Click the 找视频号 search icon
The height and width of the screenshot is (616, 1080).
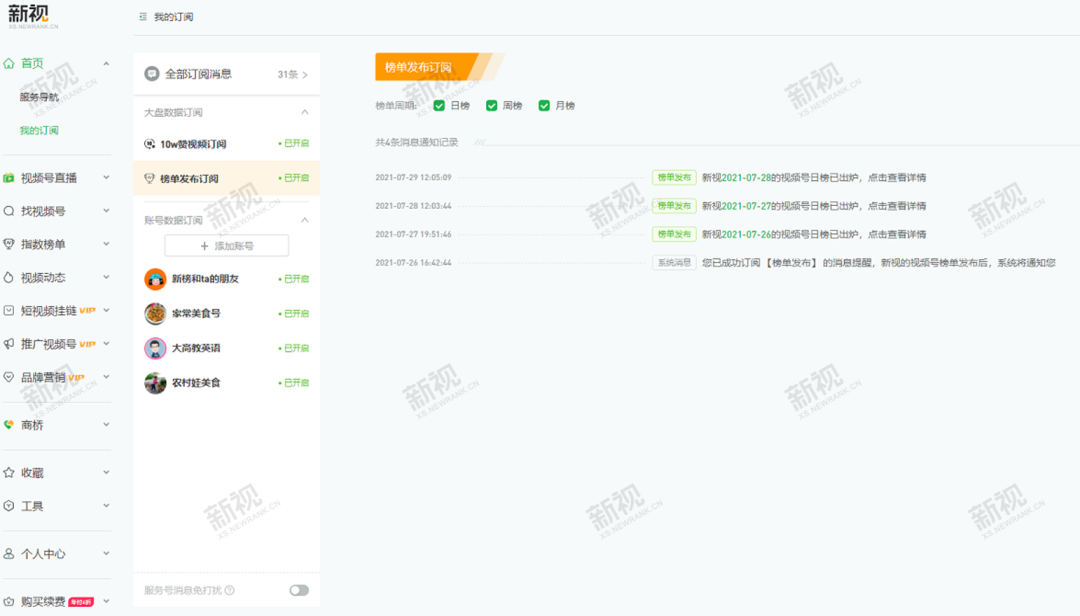(8, 211)
